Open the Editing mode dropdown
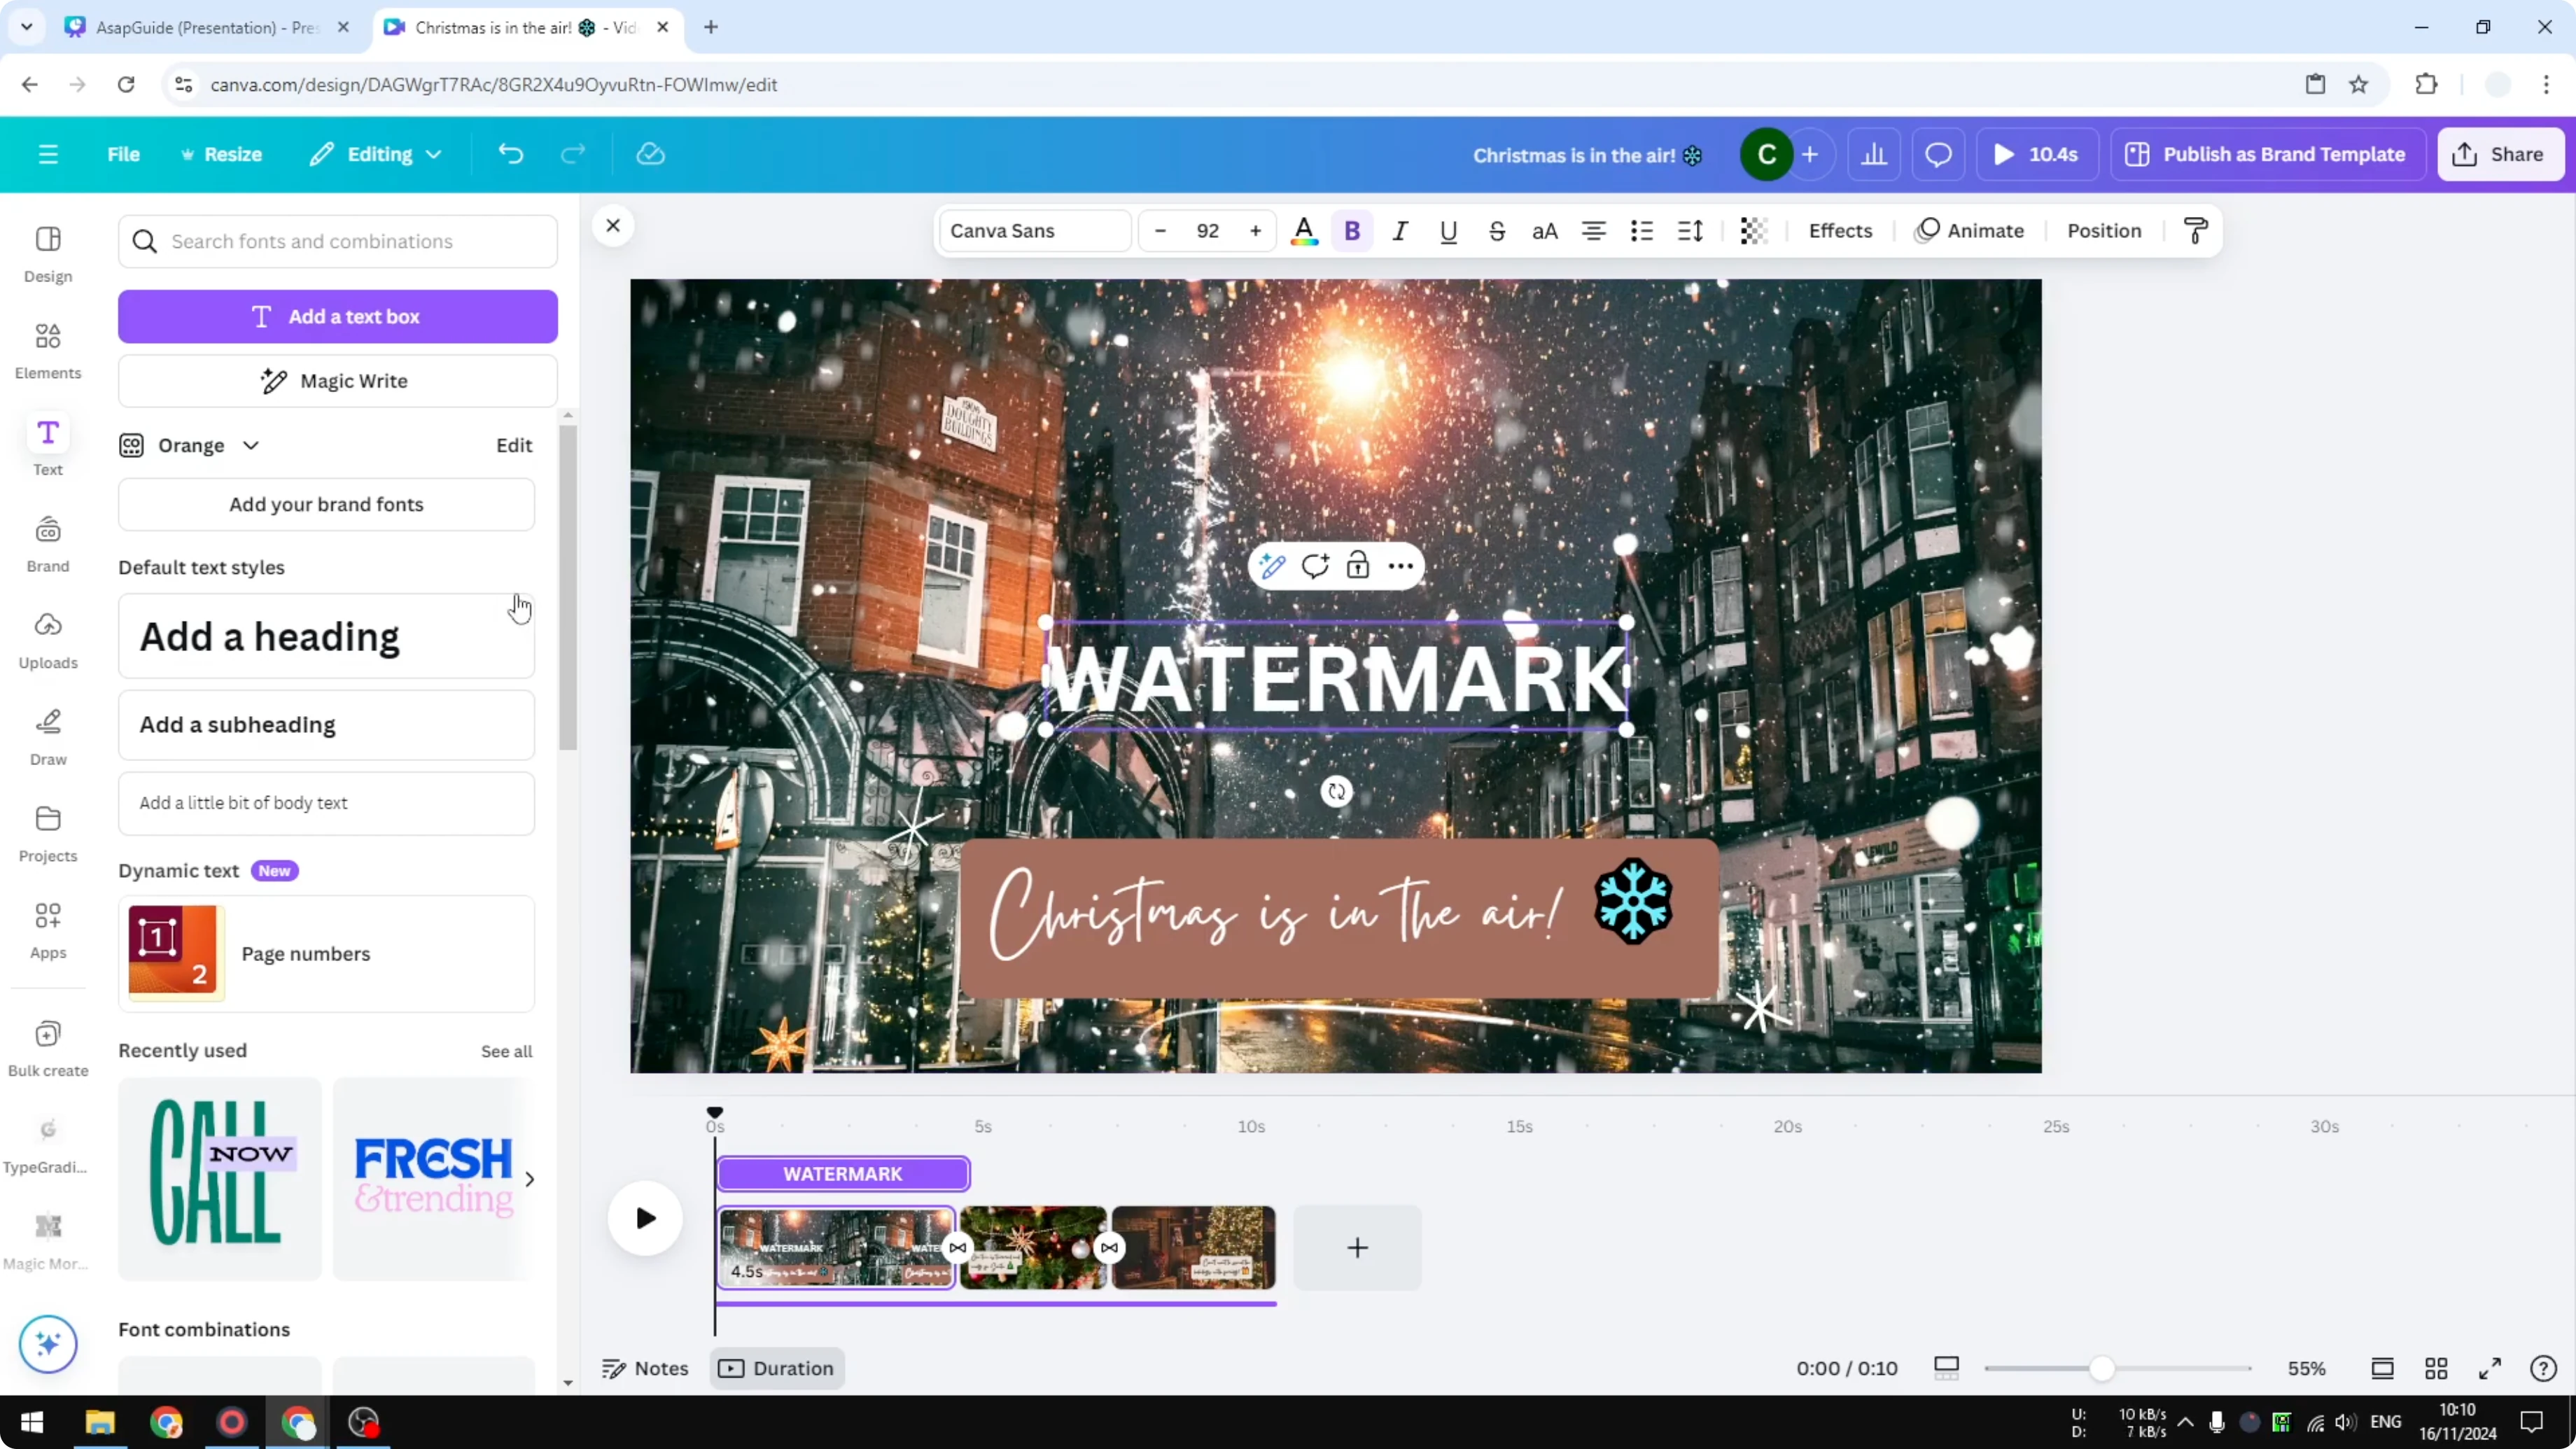The width and height of the screenshot is (2576, 1449). 375,154
